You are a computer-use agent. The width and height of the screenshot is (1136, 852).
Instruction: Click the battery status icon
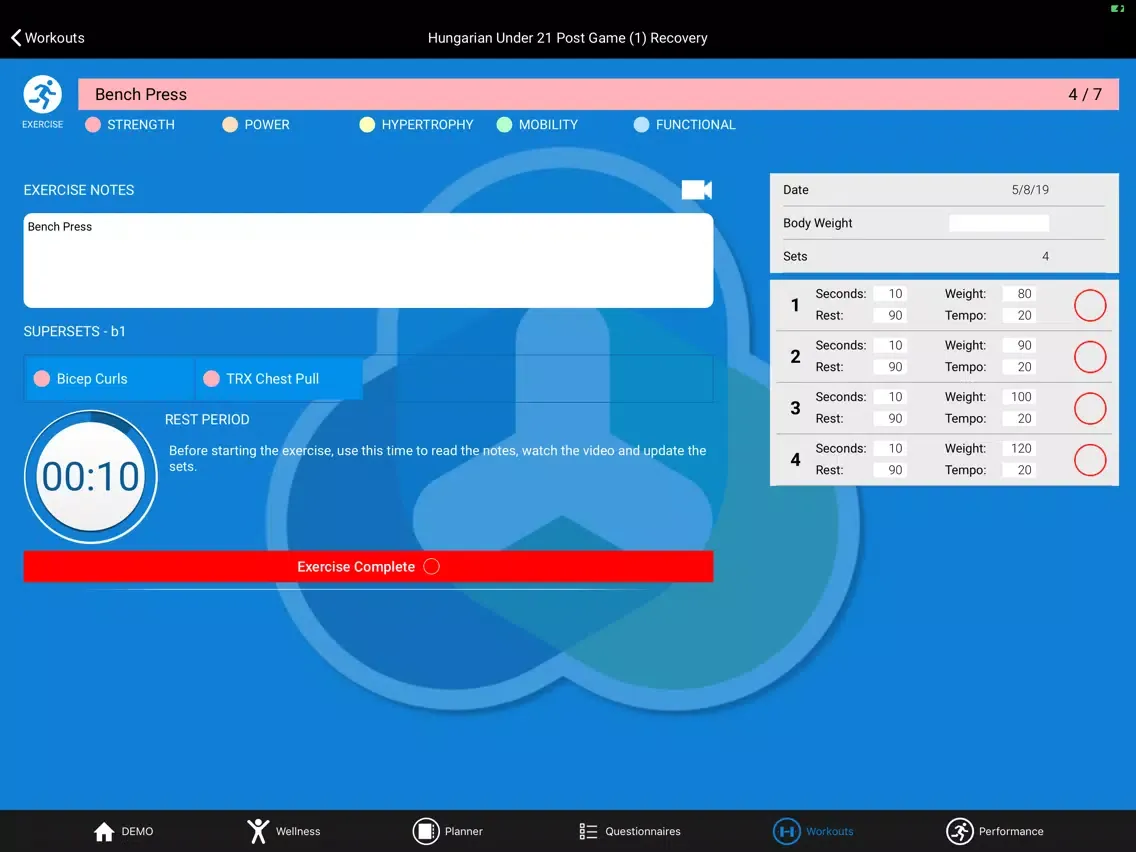point(1117,9)
